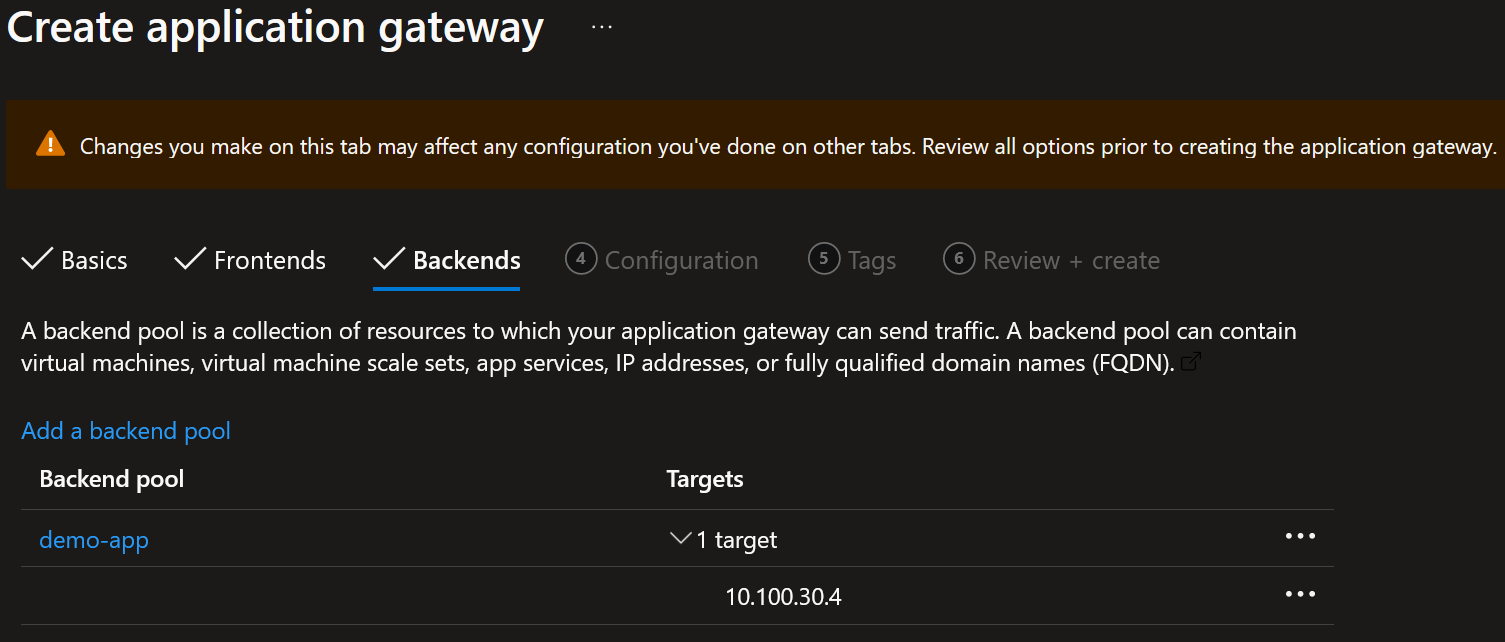Collapse the 1 target chevron
This screenshot has width=1505, height=642.
point(680,539)
